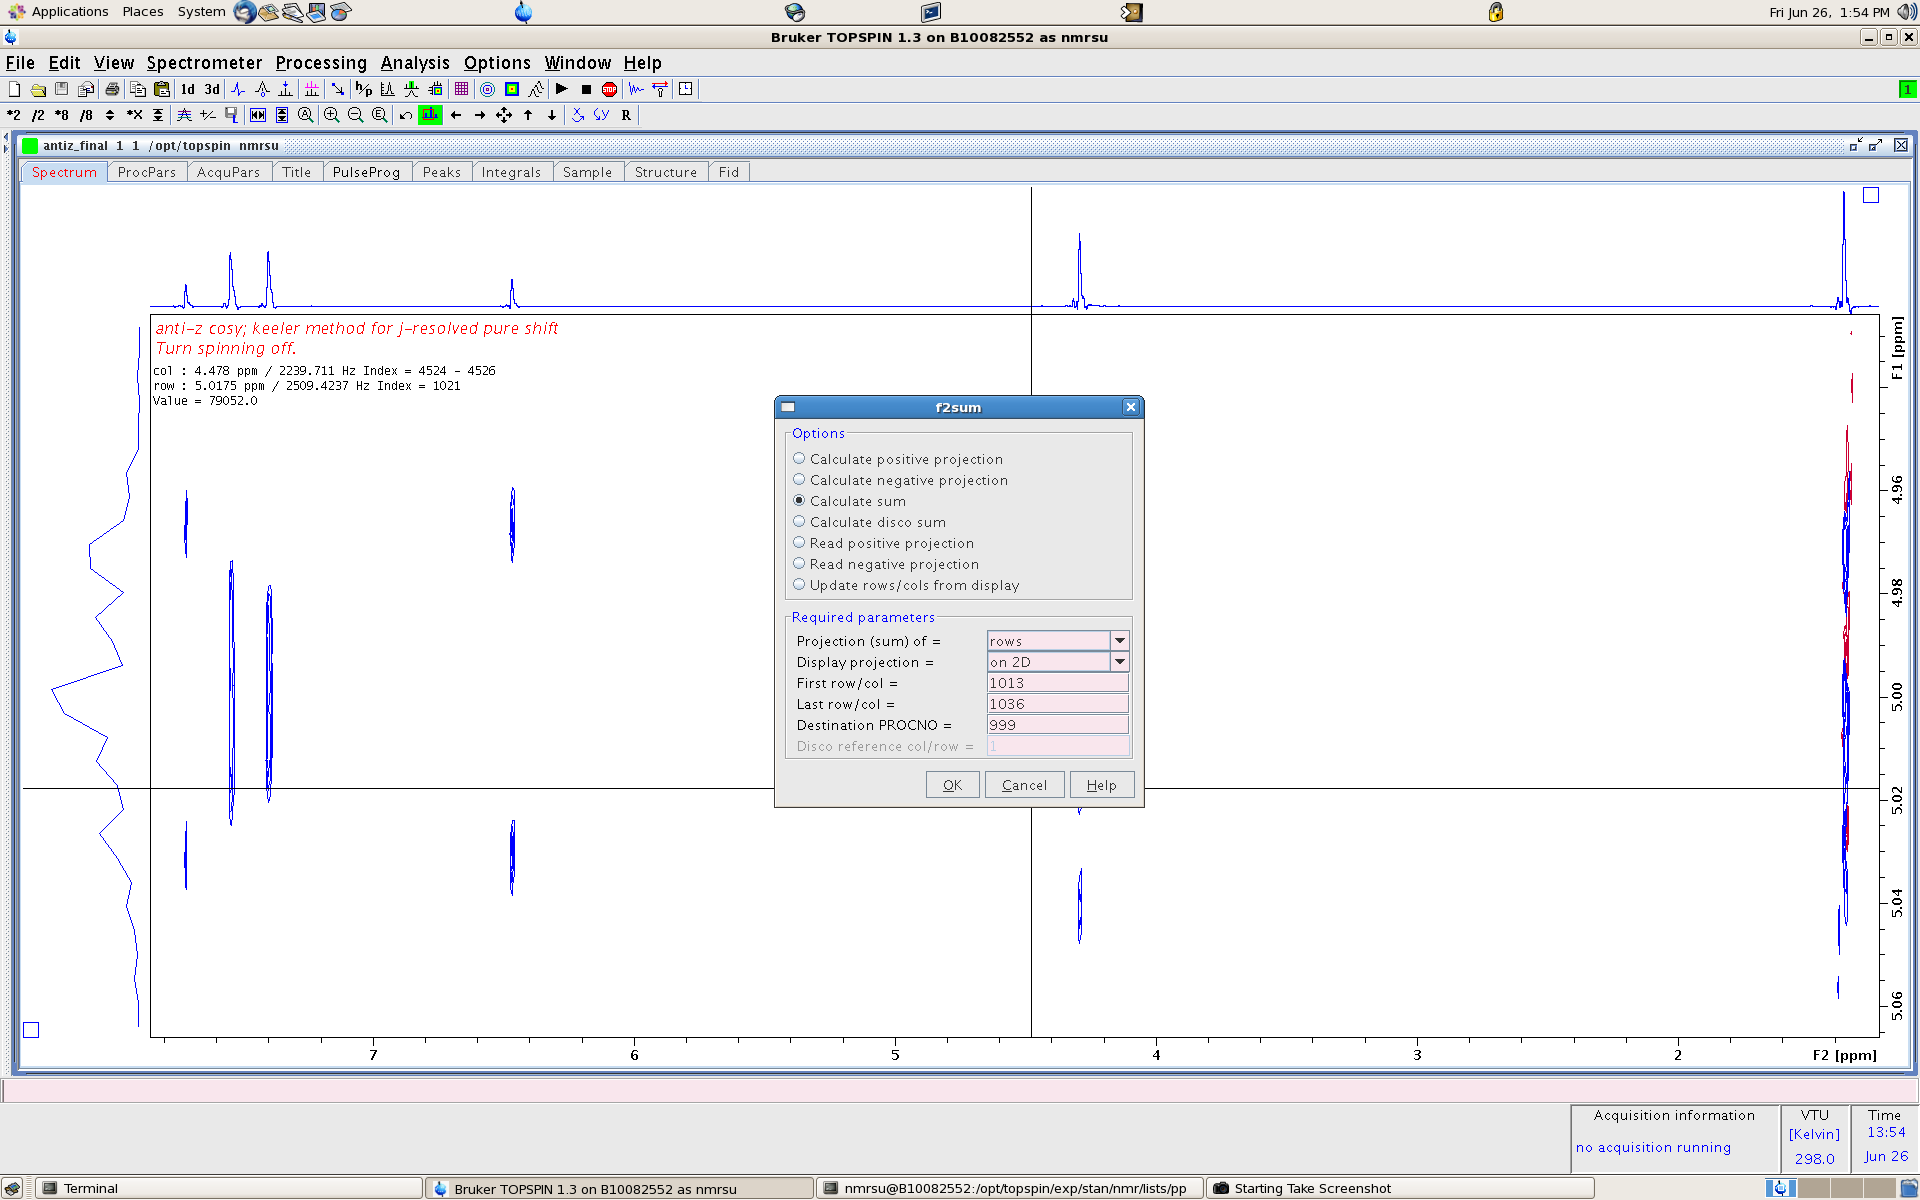Open the Analysis menu
This screenshot has width=1920, height=1200.
(x=415, y=63)
